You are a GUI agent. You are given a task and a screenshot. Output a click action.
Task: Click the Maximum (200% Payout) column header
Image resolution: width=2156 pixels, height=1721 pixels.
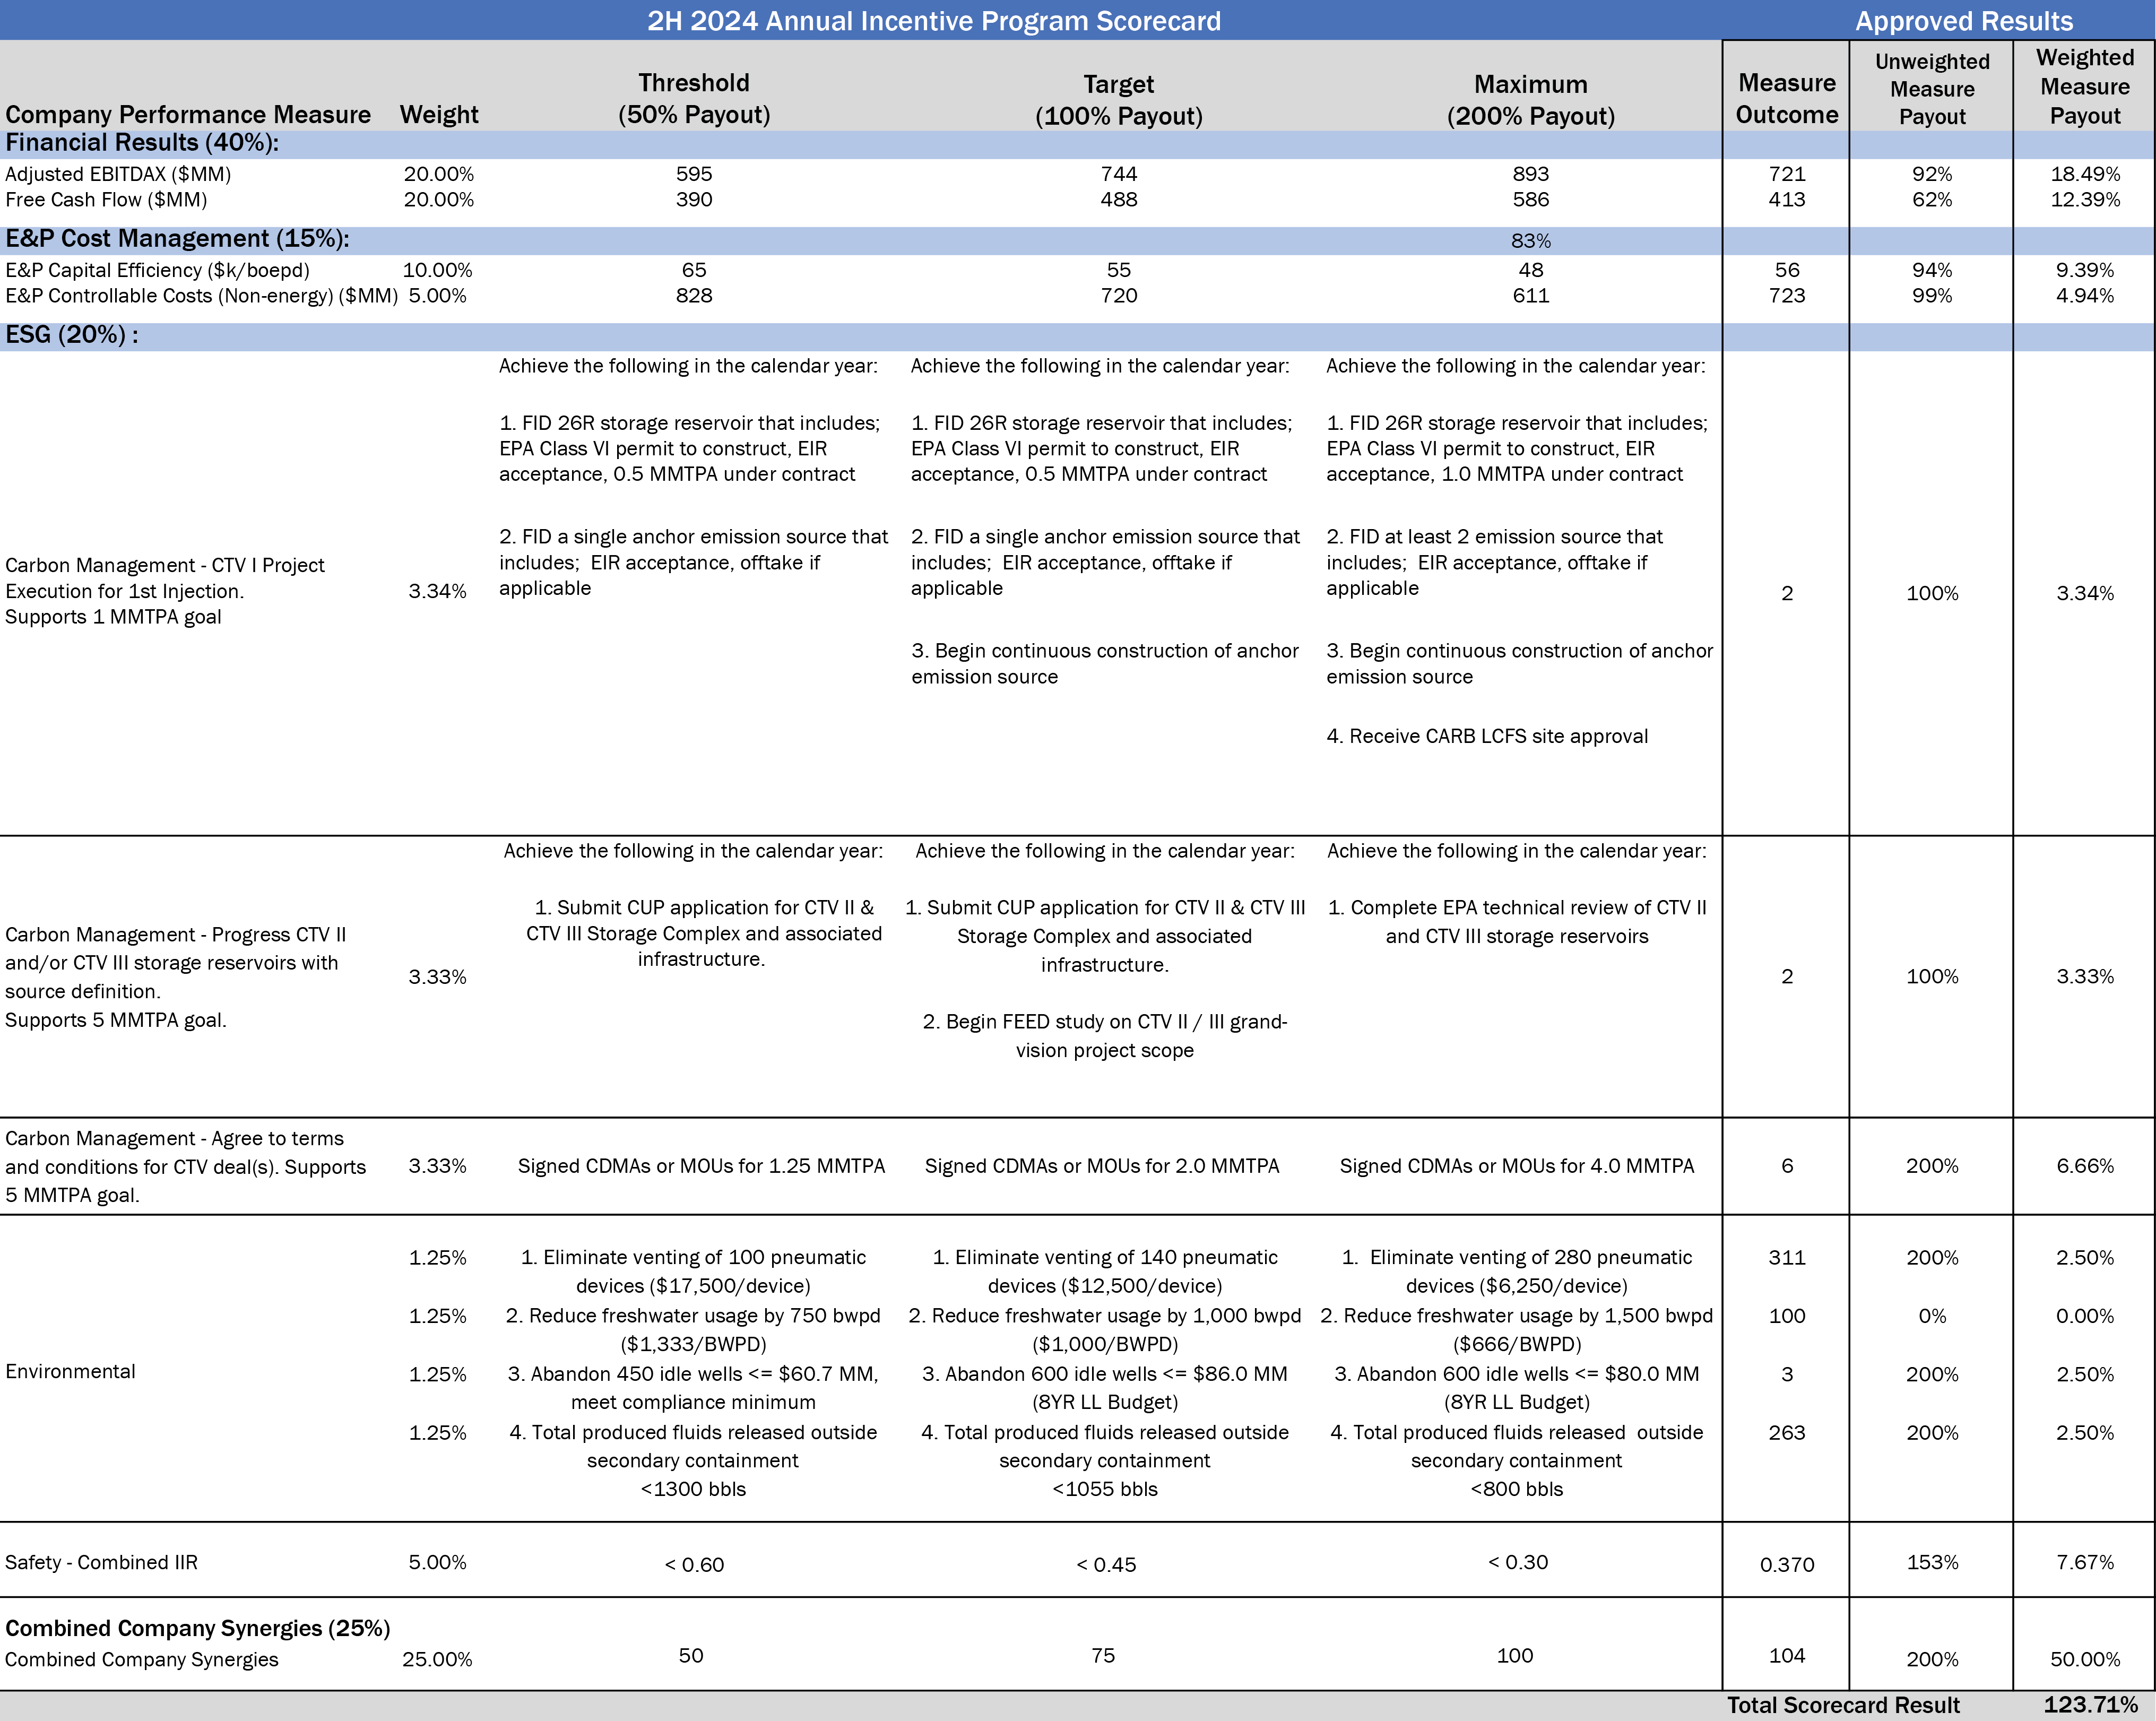(x=1530, y=100)
